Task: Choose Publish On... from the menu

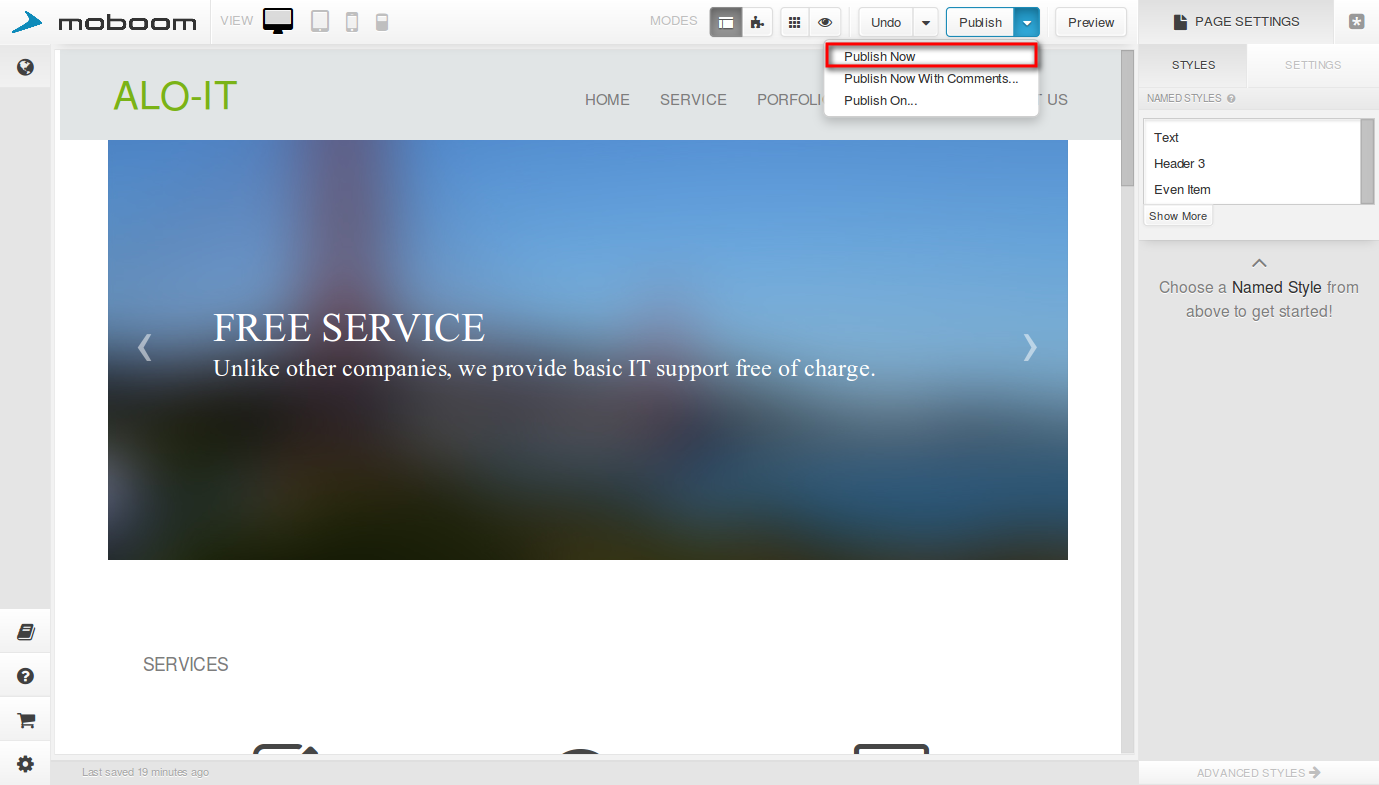Action: click(931, 100)
